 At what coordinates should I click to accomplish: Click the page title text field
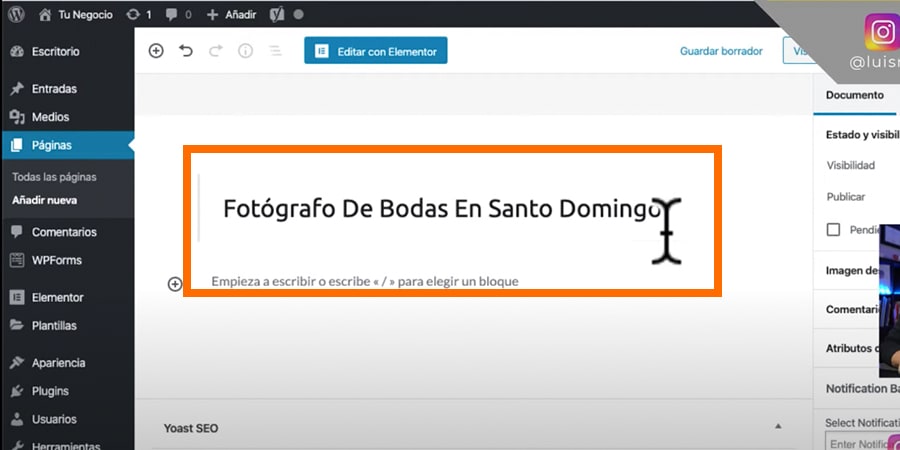click(x=440, y=210)
